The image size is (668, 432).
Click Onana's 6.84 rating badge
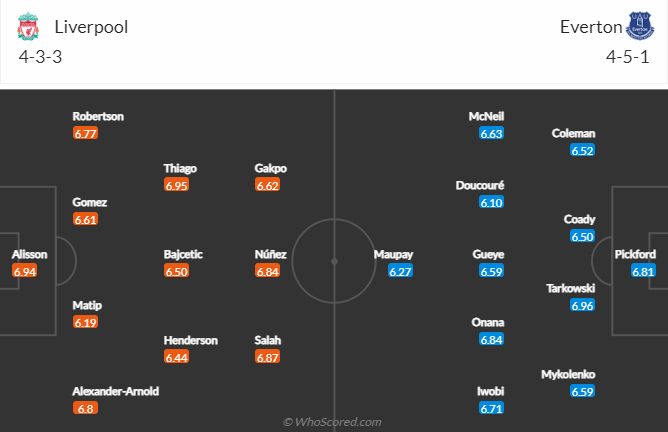click(492, 340)
